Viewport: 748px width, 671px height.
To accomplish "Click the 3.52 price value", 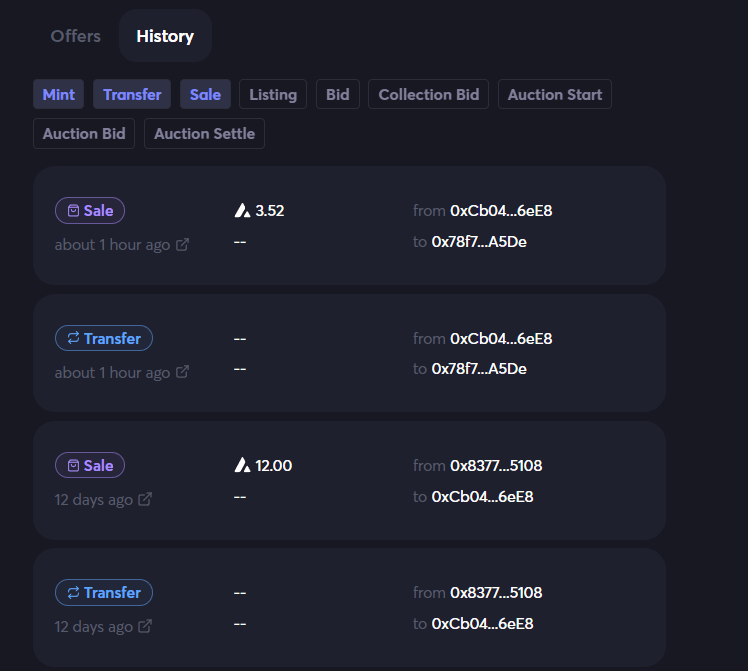I will 270,210.
